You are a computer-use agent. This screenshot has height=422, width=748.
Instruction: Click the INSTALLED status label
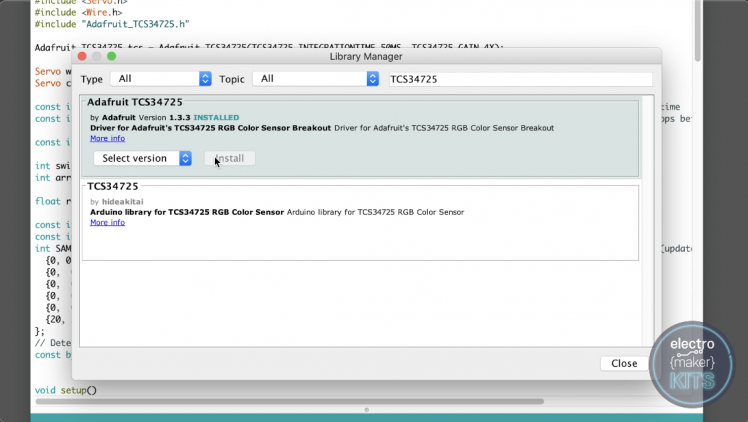(x=216, y=117)
